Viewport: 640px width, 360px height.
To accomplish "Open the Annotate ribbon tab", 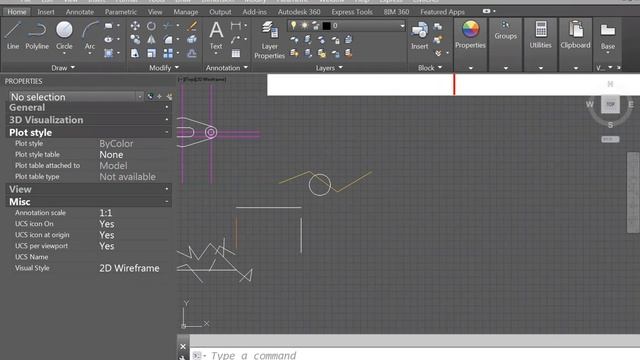I will [x=80, y=12].
